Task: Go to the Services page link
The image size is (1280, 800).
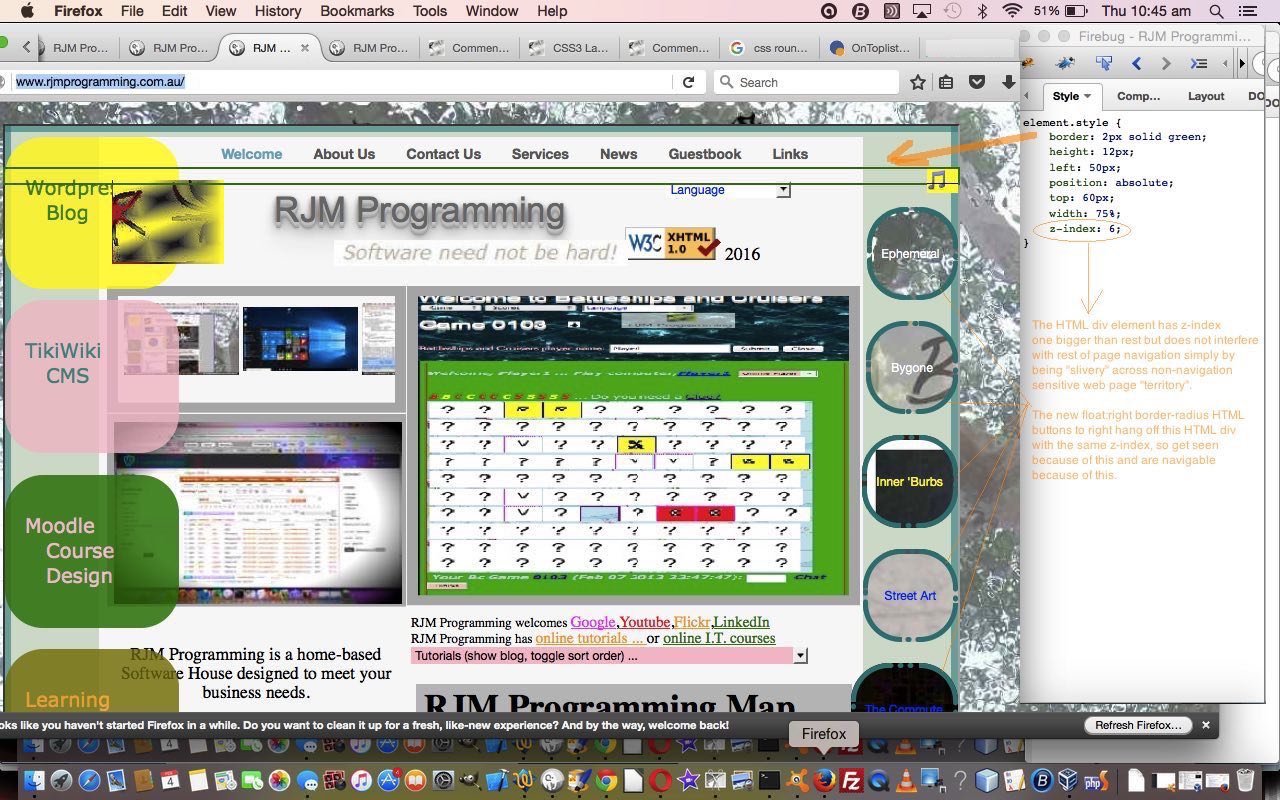Action: tap(540, 154)
